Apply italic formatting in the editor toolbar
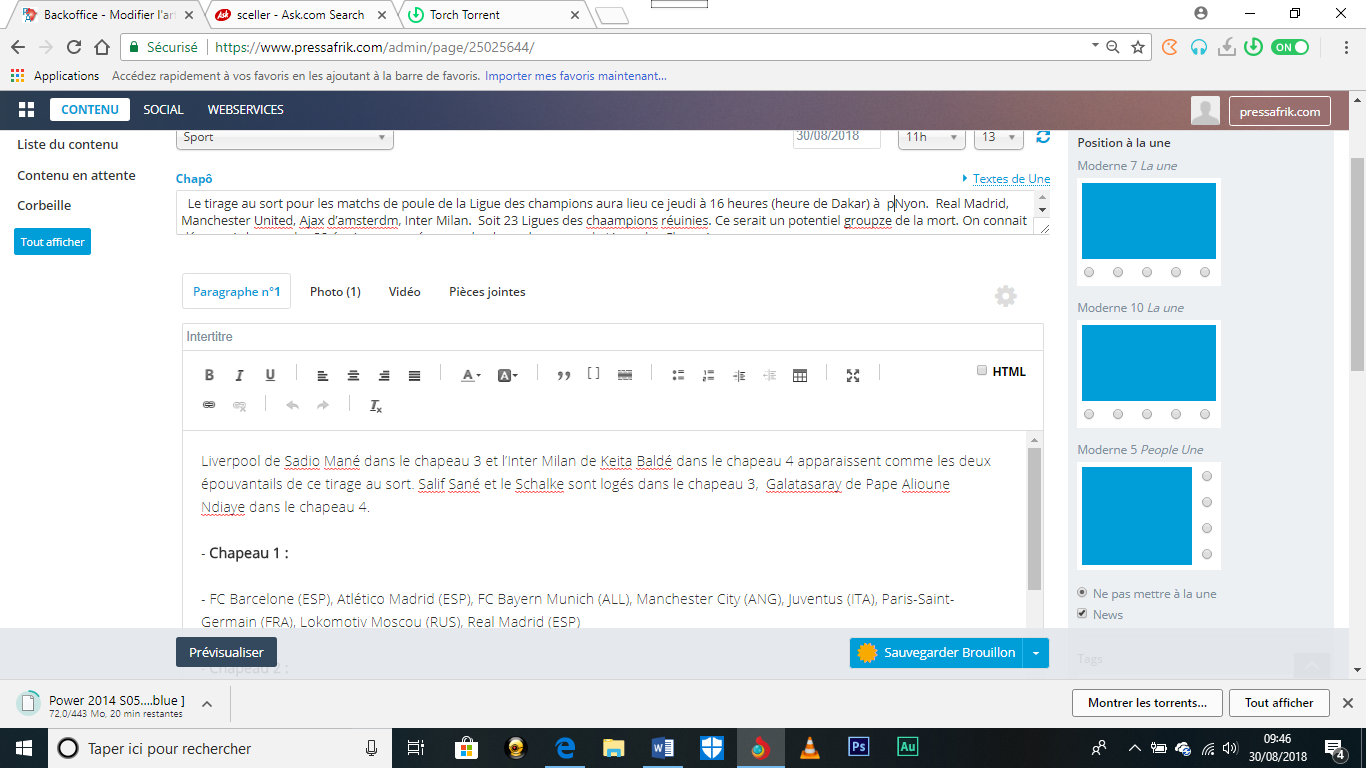 (239, 376)
